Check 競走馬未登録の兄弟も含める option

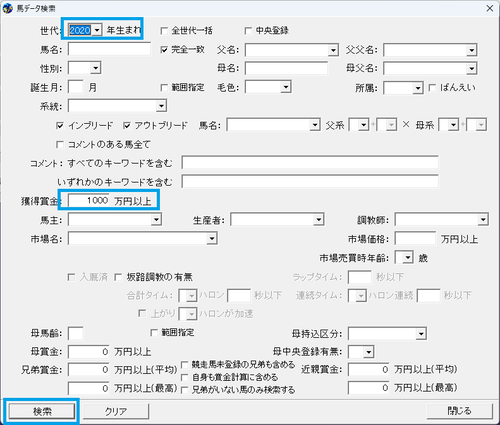184,365
